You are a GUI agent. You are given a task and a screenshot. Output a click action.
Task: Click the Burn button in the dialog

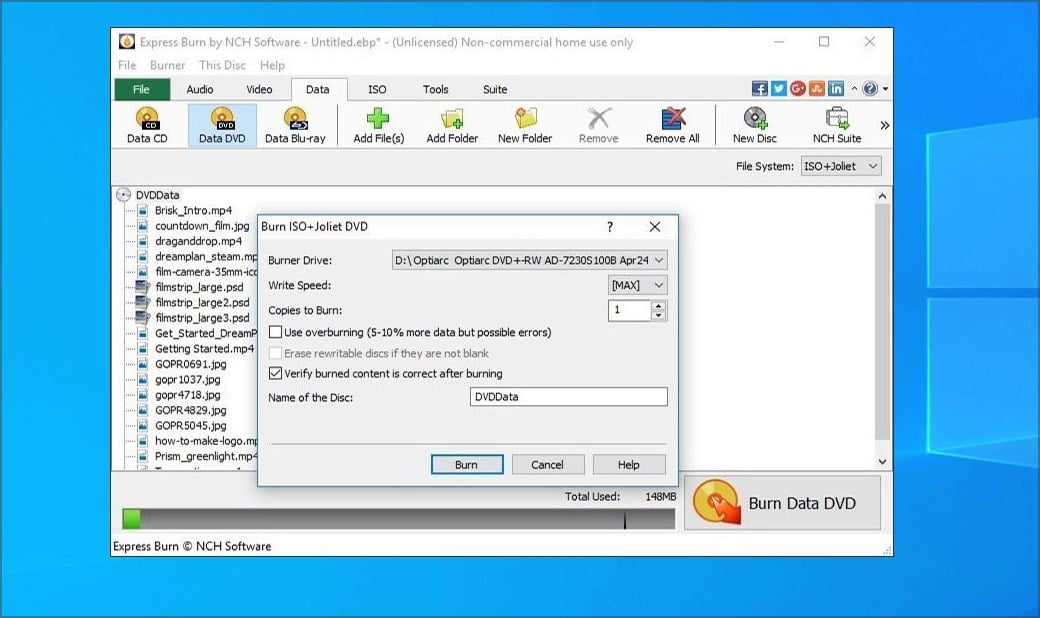[467, 465]
